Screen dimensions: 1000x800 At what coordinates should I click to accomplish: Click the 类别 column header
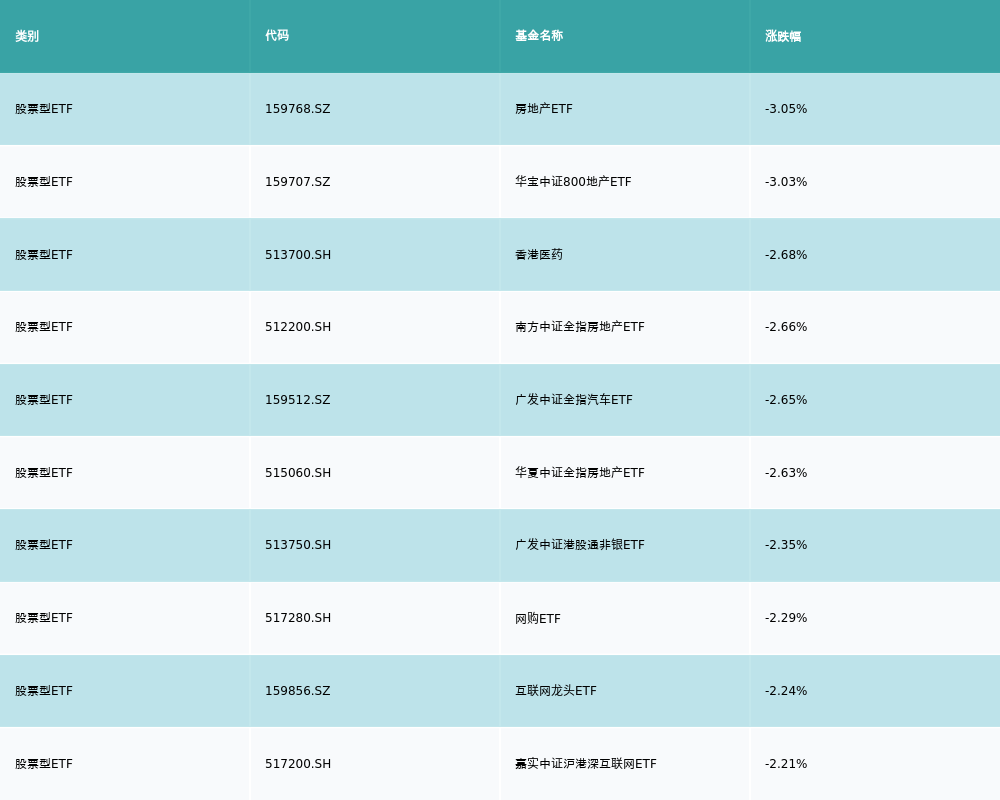point(27,36)
